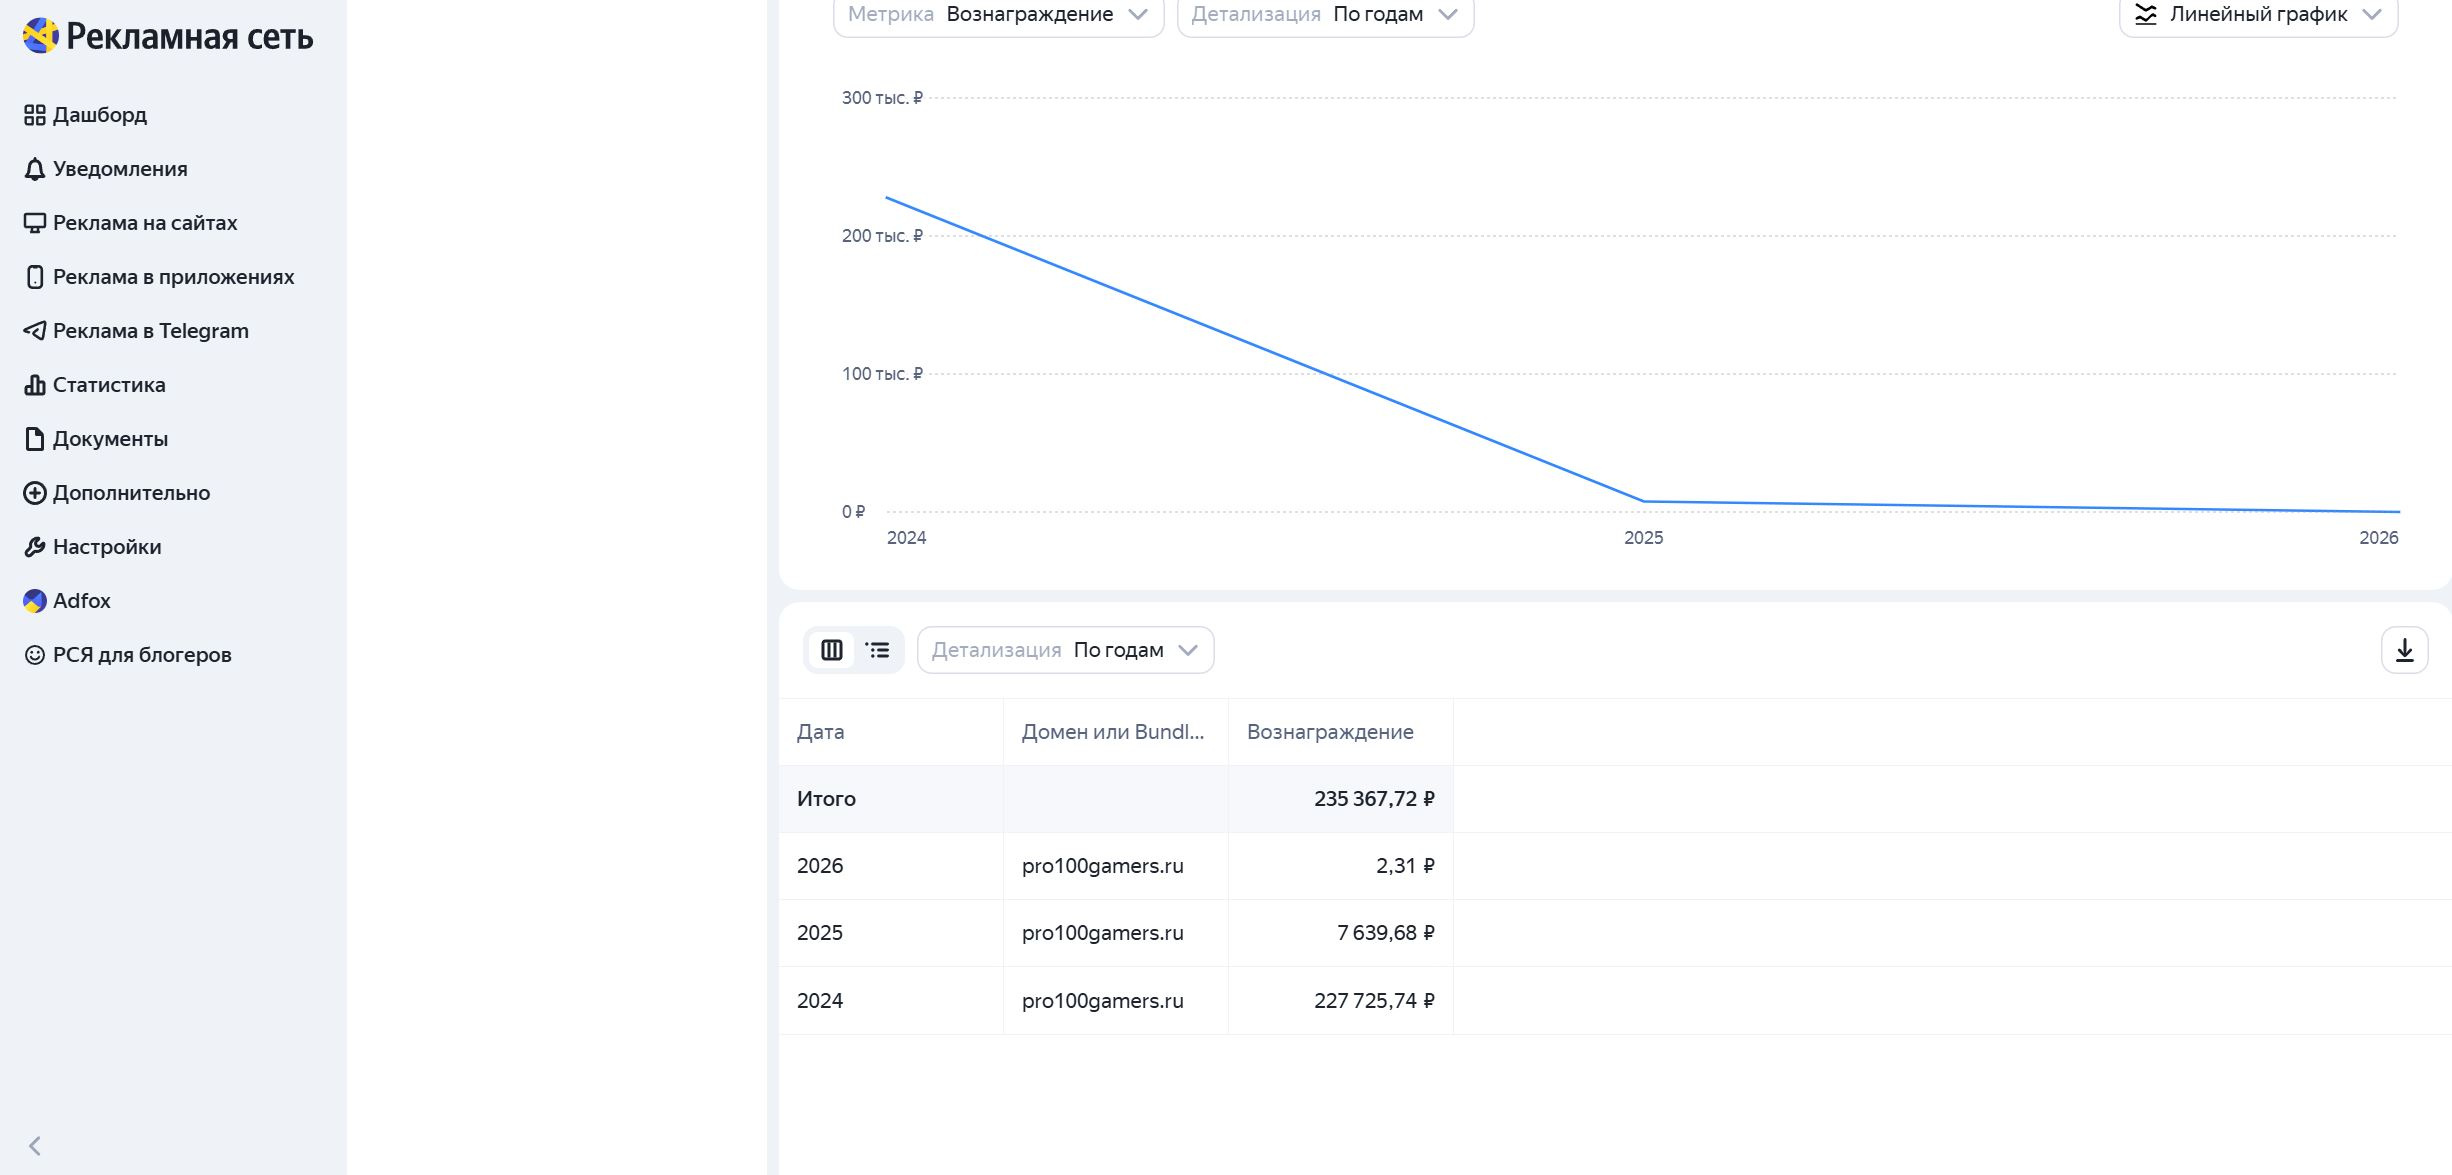2452x1175 pixels.
Task: Switch table to column view toggle
Action: 832,650
